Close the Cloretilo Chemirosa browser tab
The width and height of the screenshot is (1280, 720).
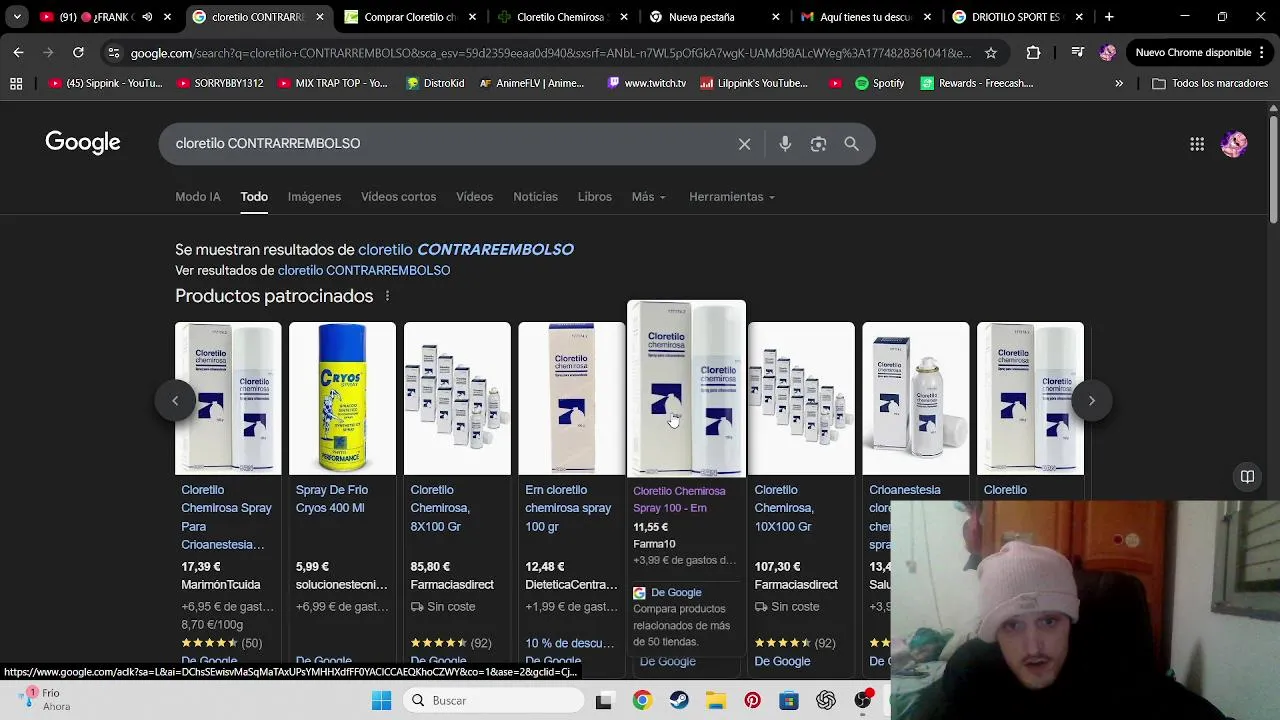(x=622, y=17)
